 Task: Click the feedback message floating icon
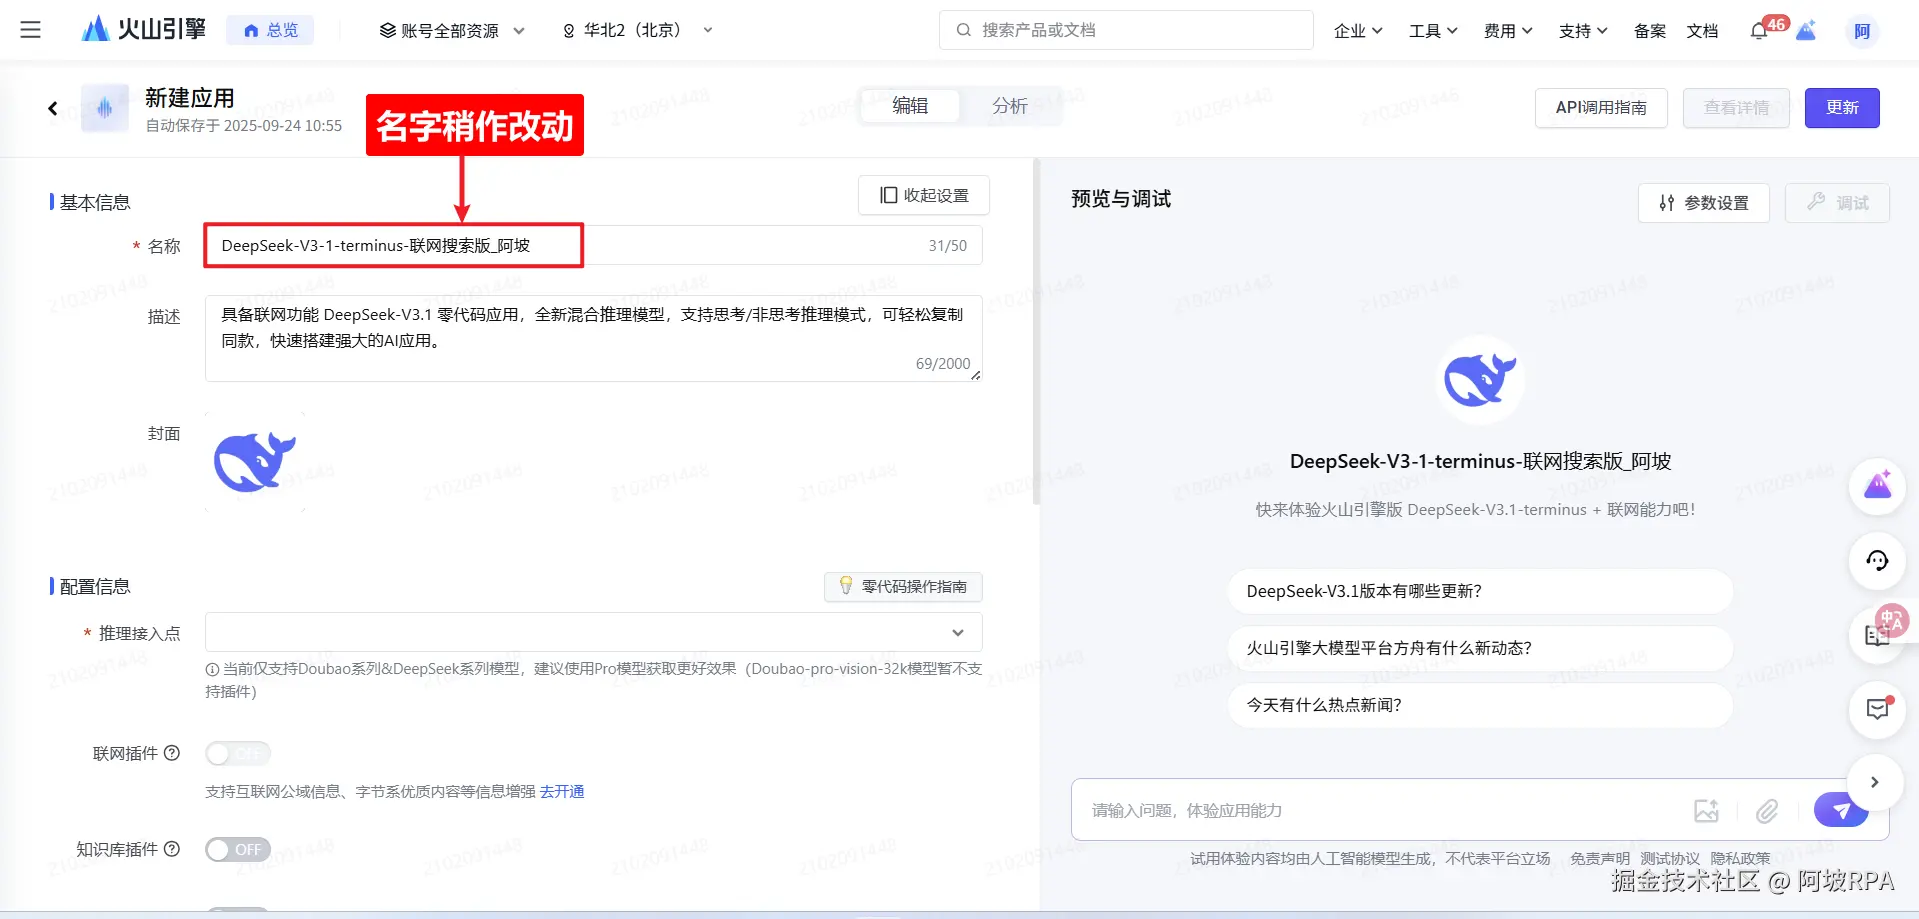[x=1877, y=709]
